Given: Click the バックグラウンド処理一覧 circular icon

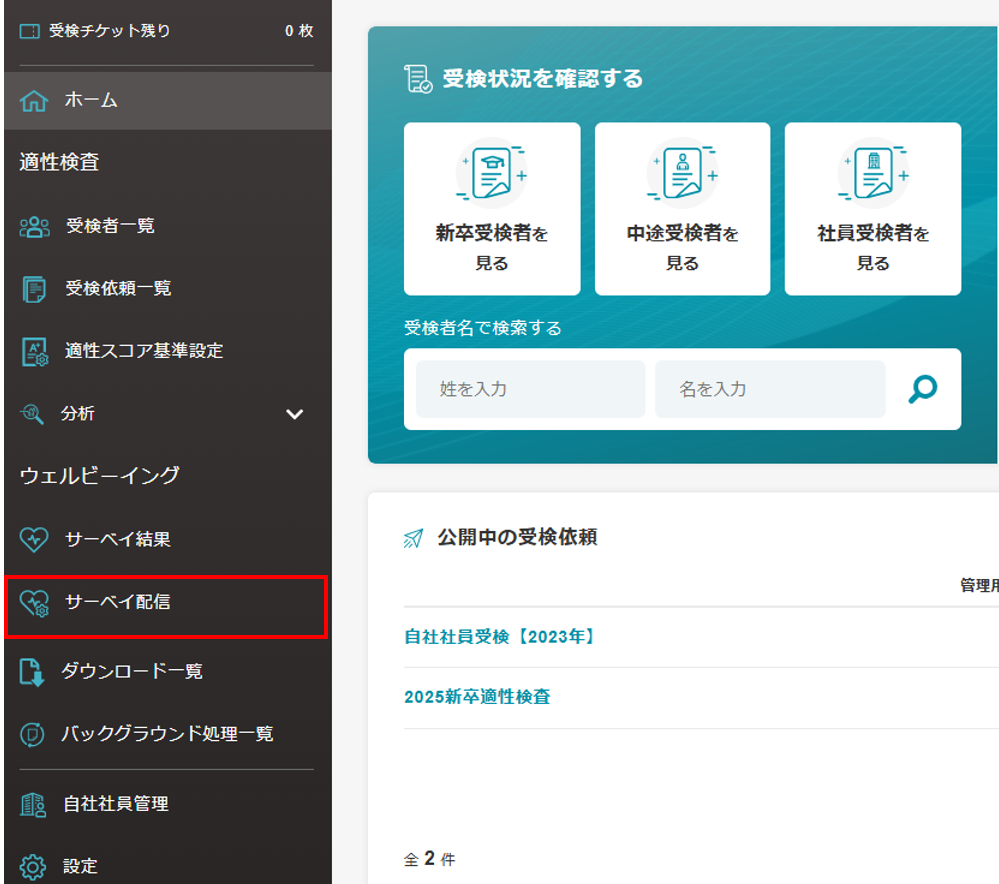Looking at the screenshot, I should pos(32,734).
